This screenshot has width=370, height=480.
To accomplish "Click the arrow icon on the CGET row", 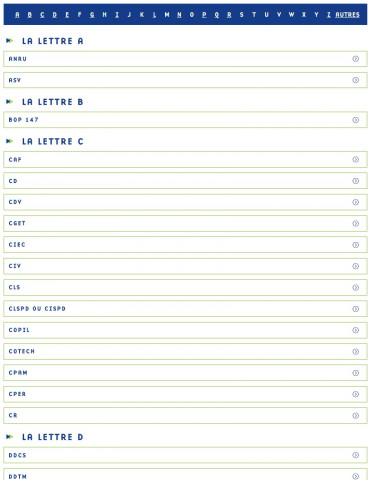I will (355, 223).
